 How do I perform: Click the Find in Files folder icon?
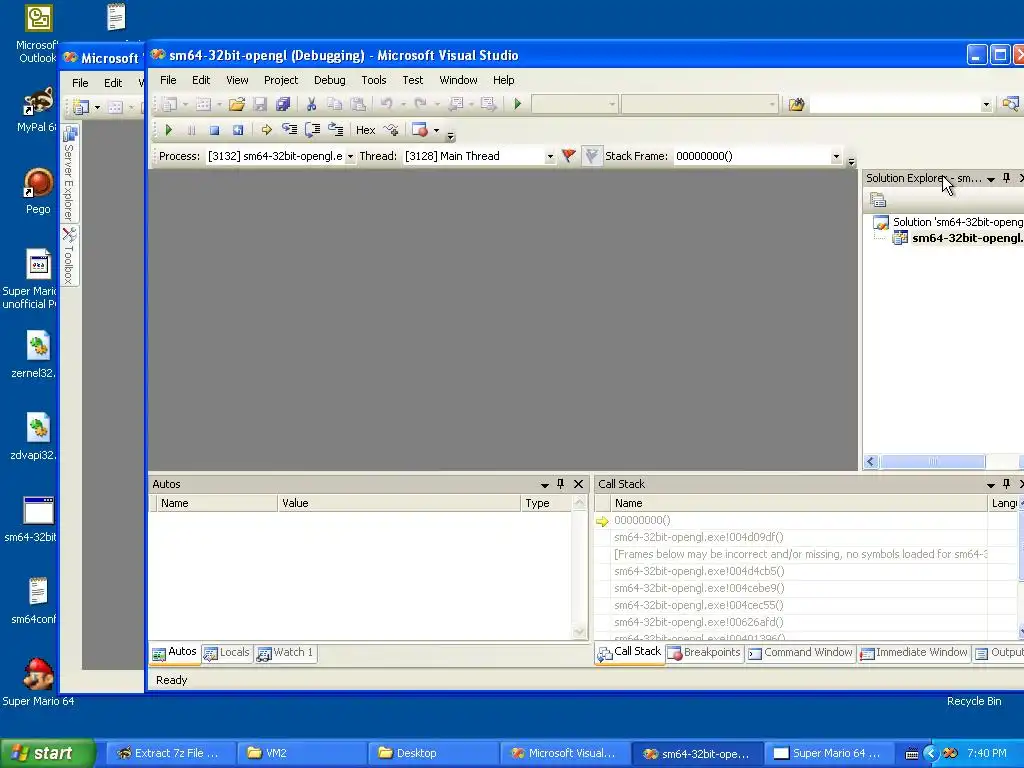point(796,104)
